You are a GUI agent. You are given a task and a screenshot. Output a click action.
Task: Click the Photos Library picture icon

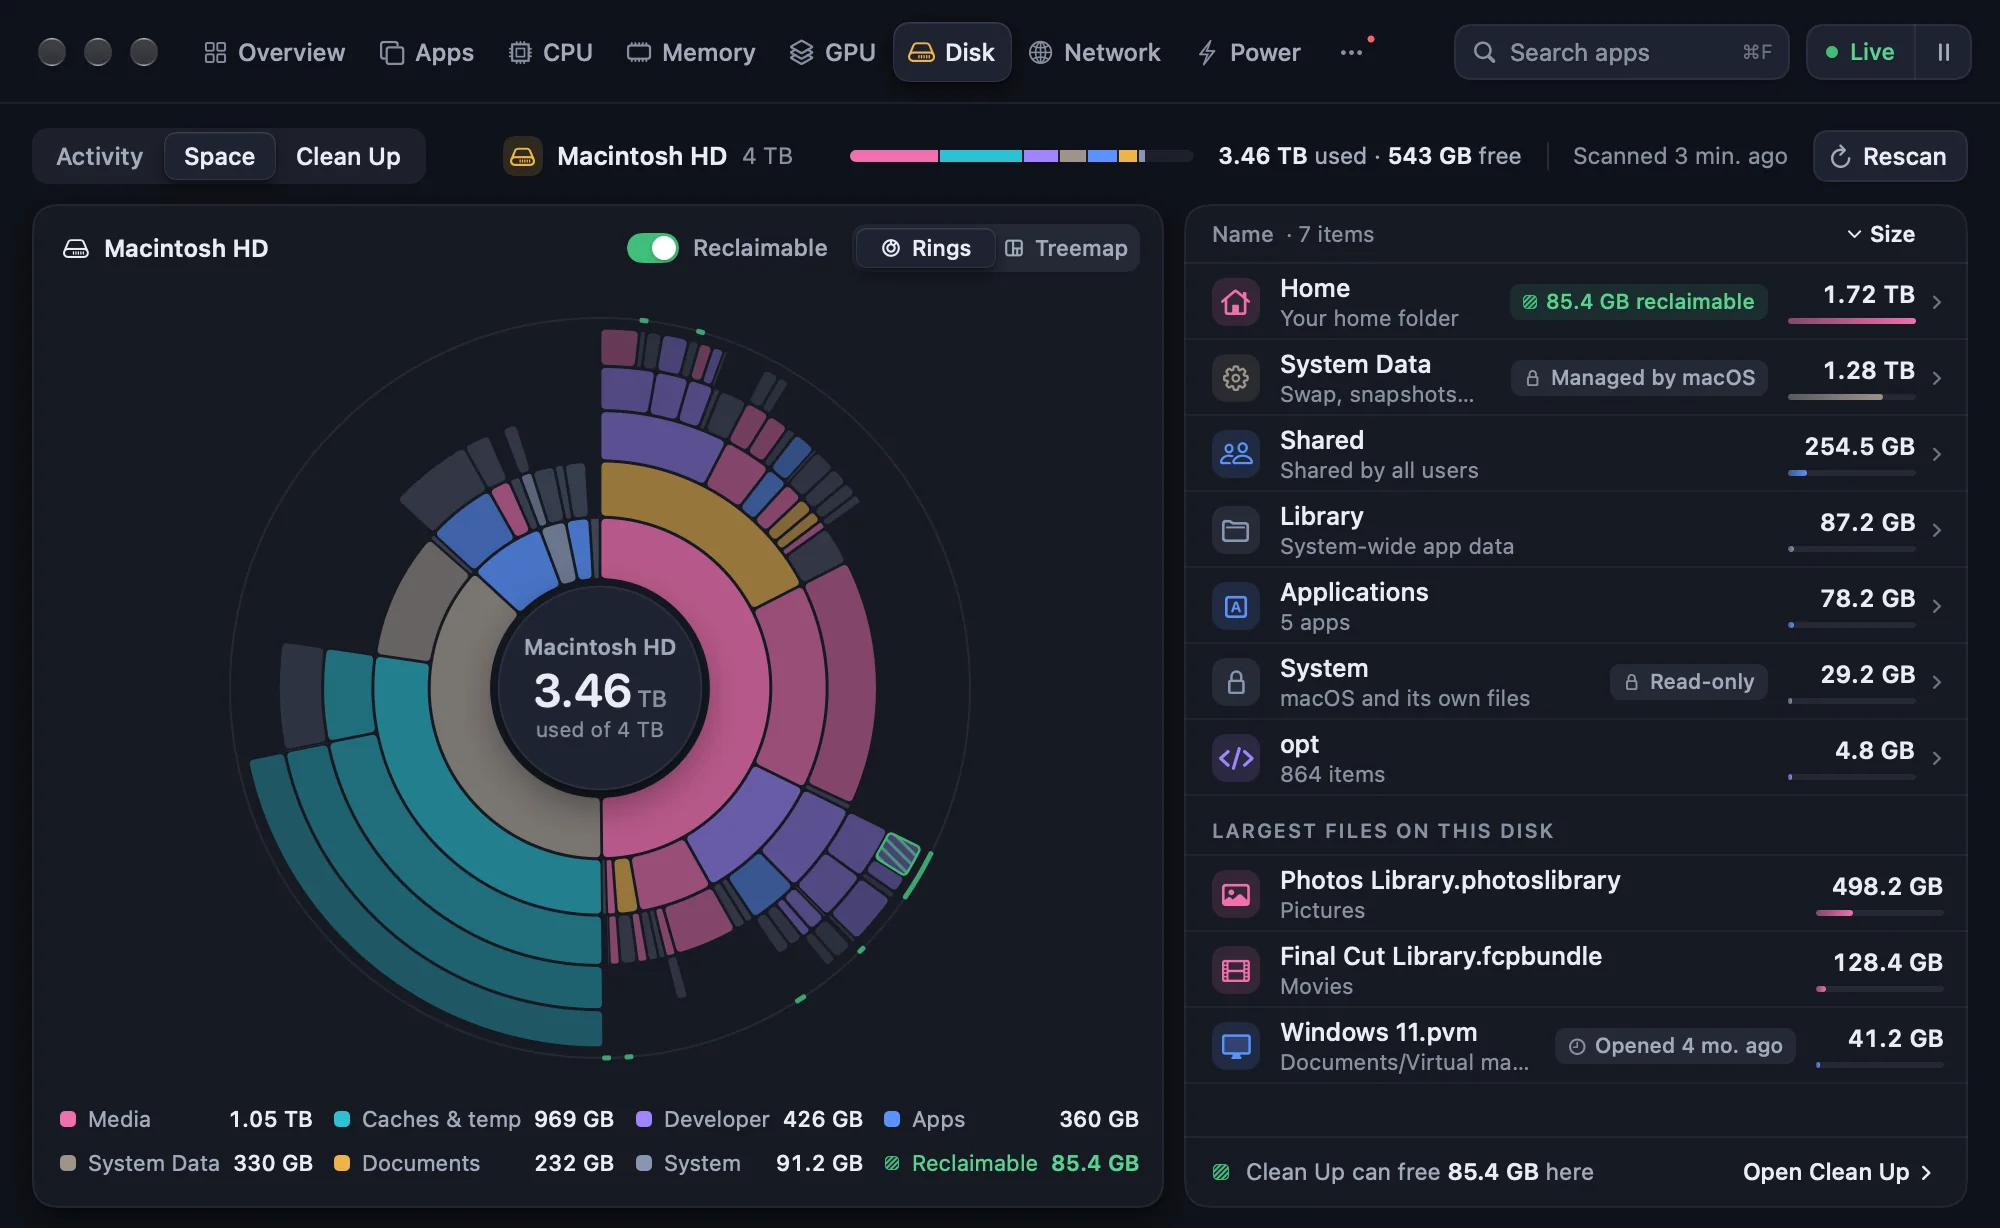1236,894
